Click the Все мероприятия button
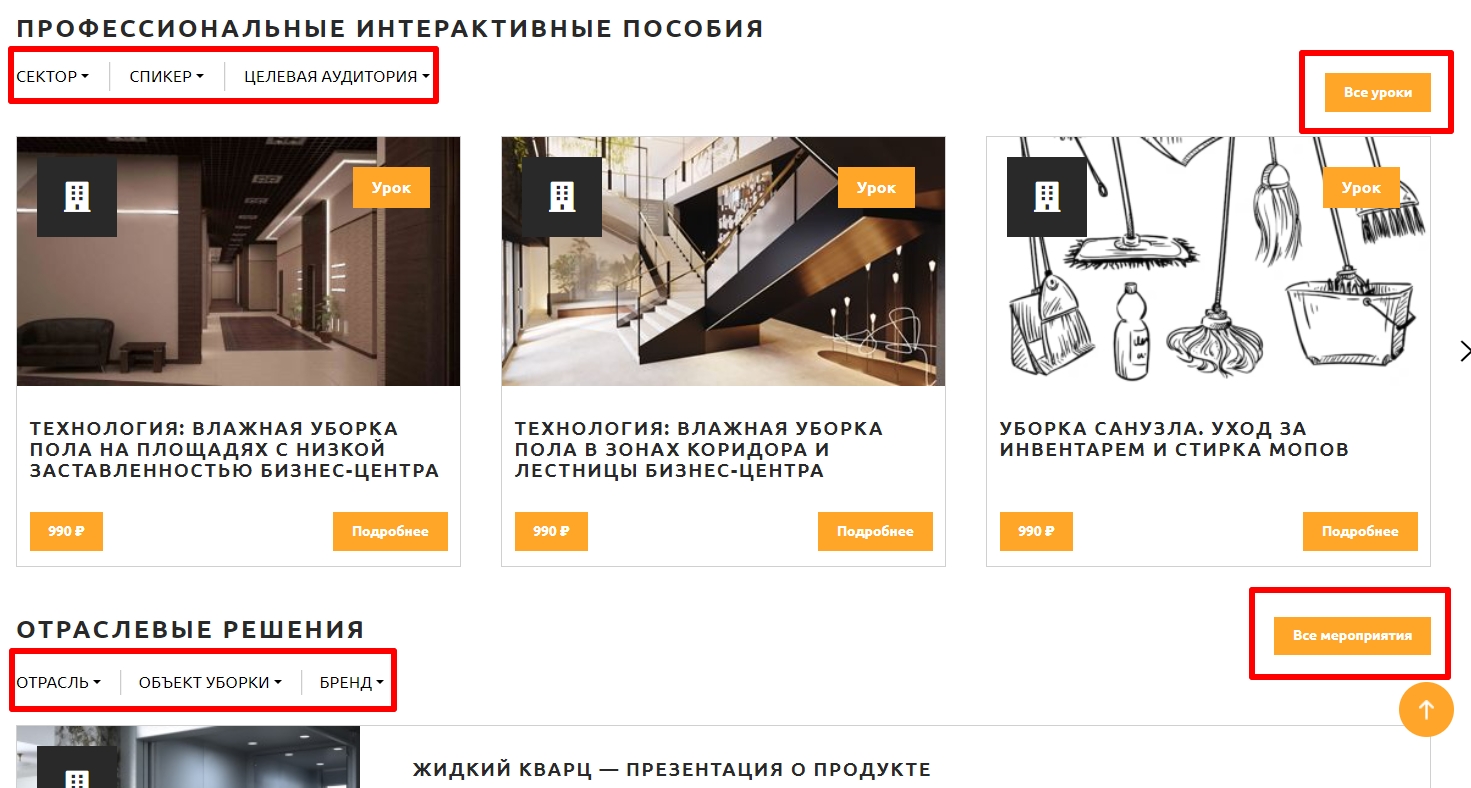 click(1352, 636)
